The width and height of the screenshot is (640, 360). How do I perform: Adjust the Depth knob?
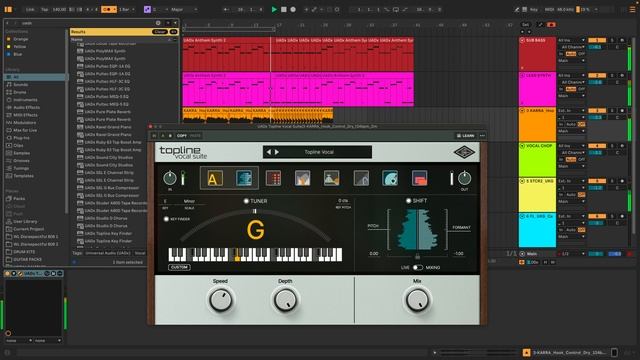click(285, 300)
